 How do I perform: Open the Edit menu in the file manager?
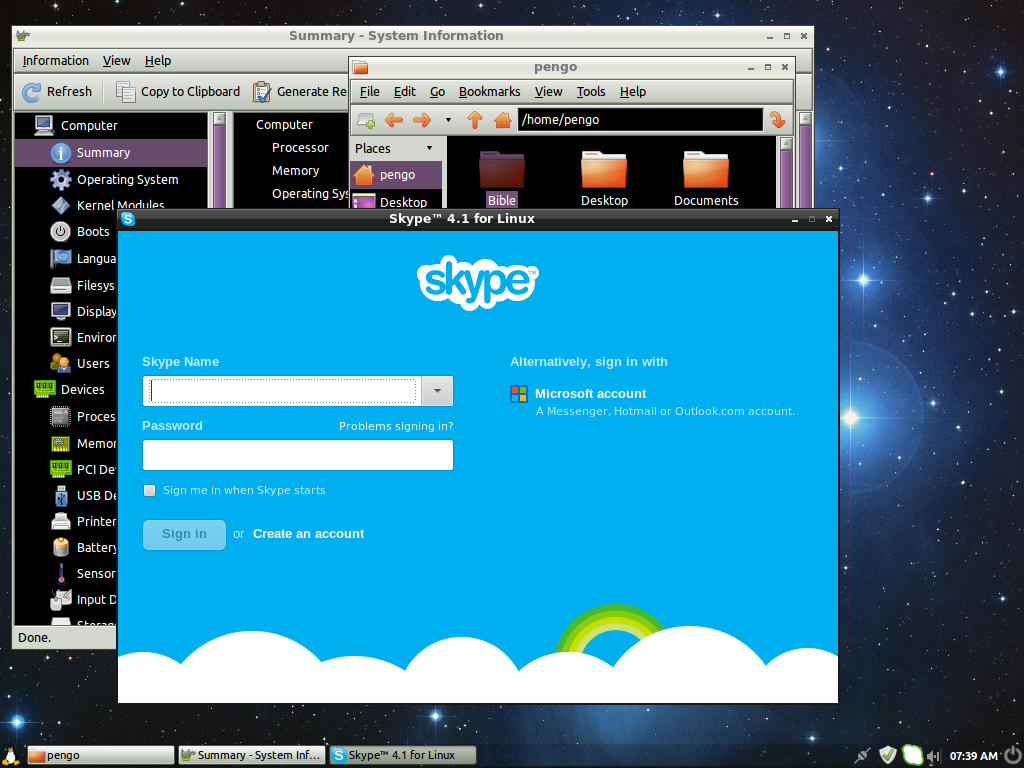pos(405,92)
